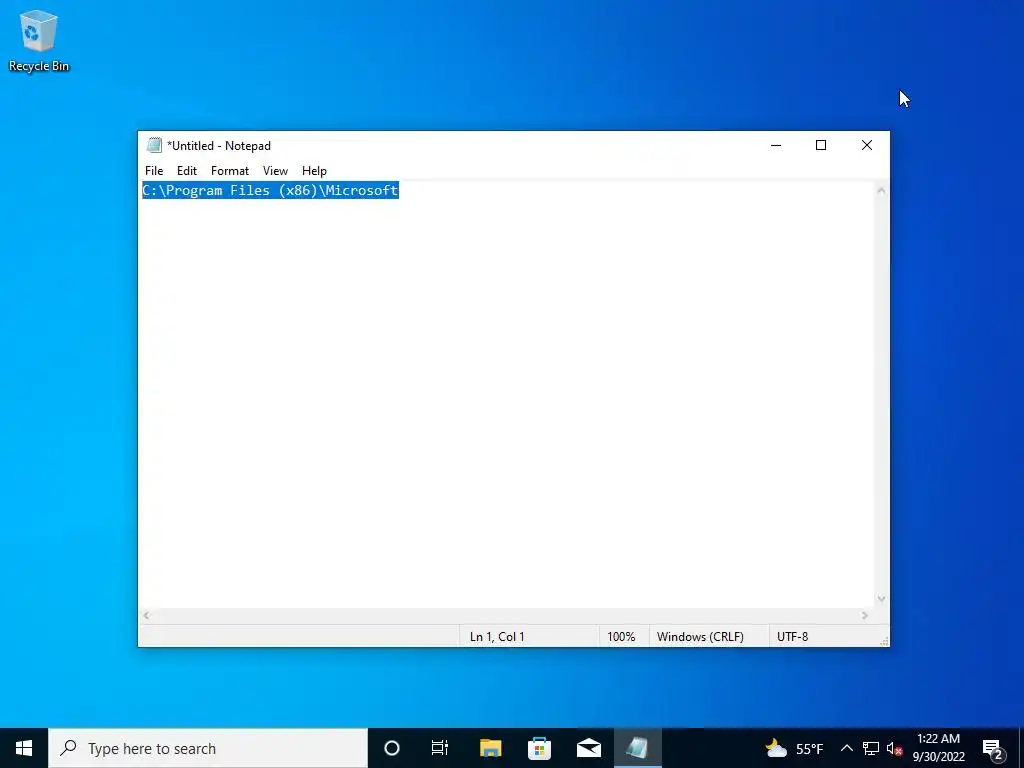Open Cortana from the taskbar circle icon

pos(391,748)
